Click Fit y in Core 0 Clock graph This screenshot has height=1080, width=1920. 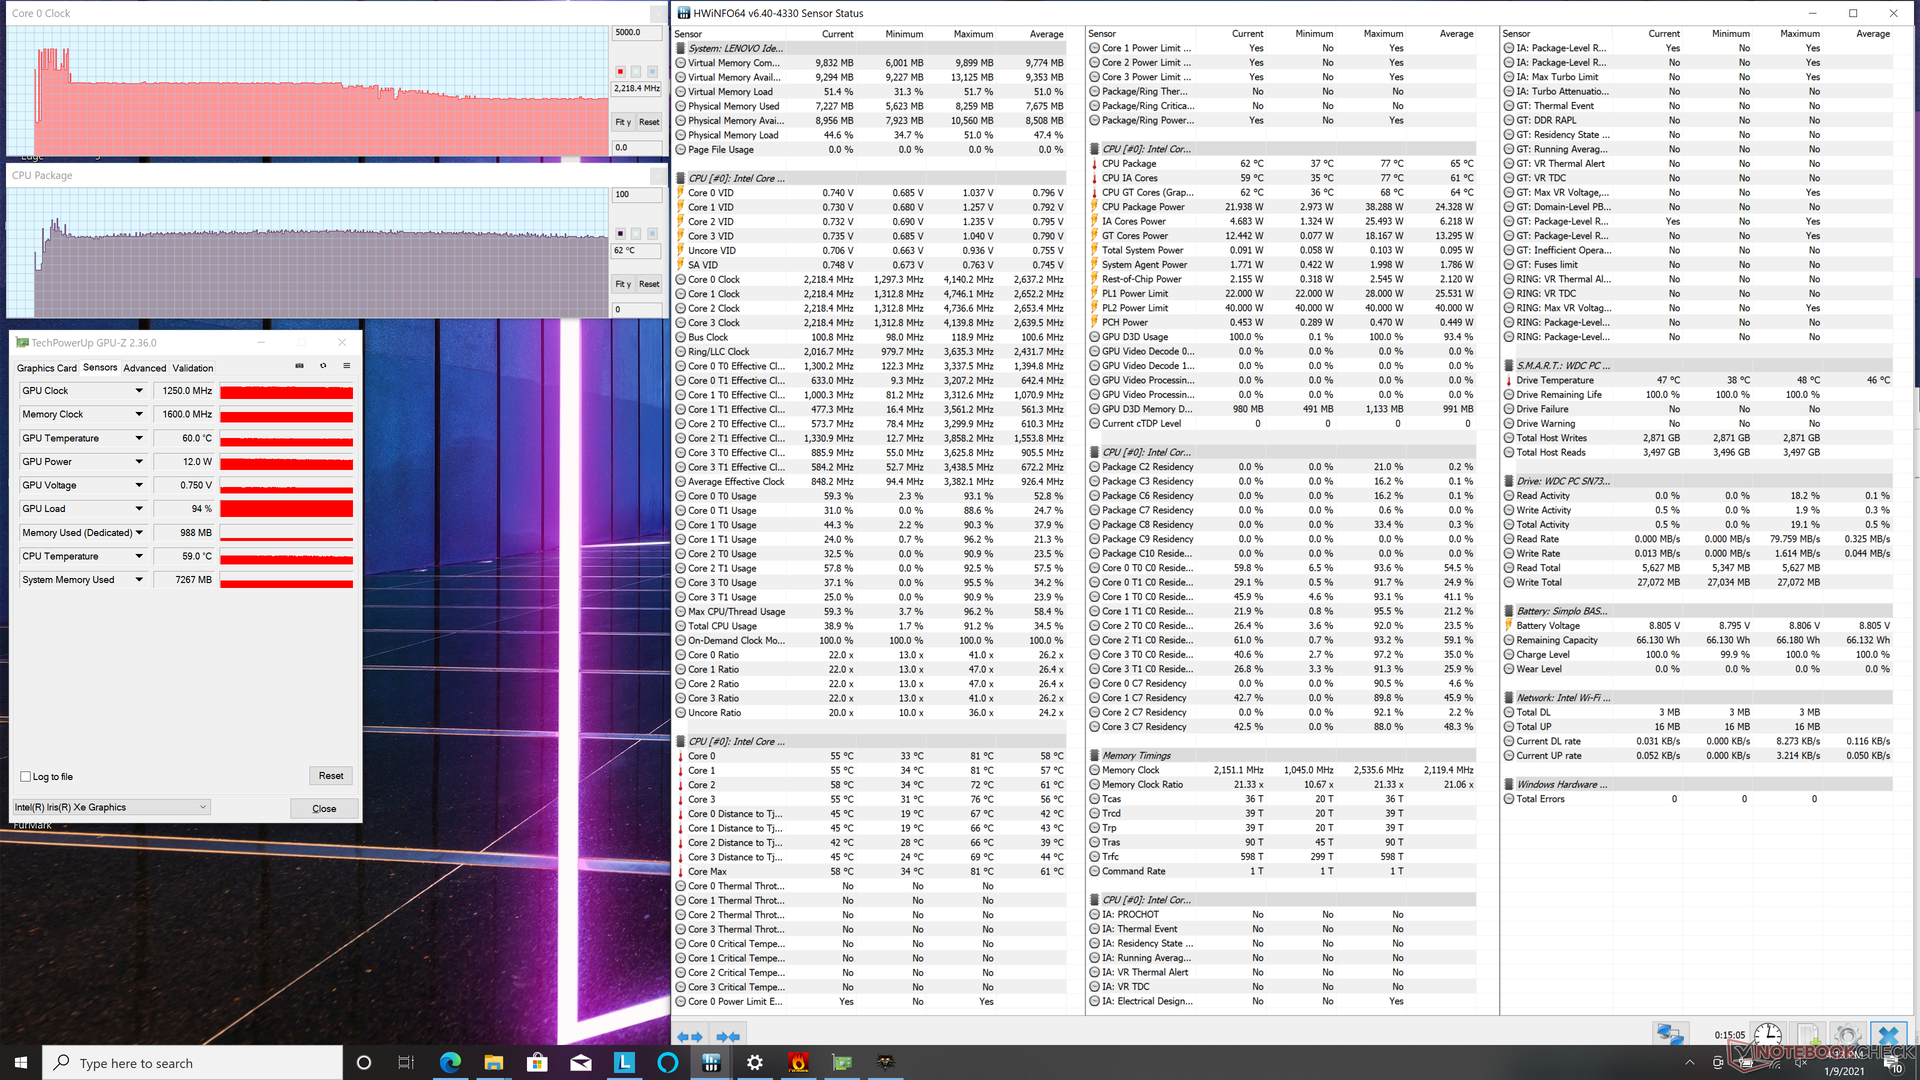(622, 122)
